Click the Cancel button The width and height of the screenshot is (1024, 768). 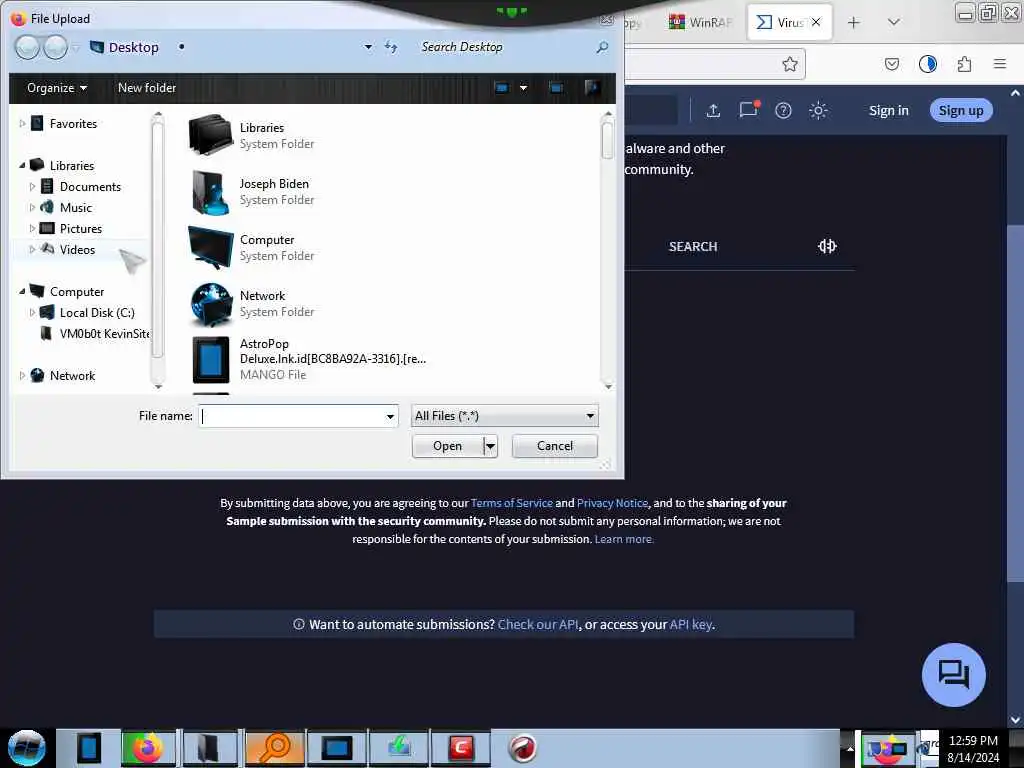click(554, 446)
